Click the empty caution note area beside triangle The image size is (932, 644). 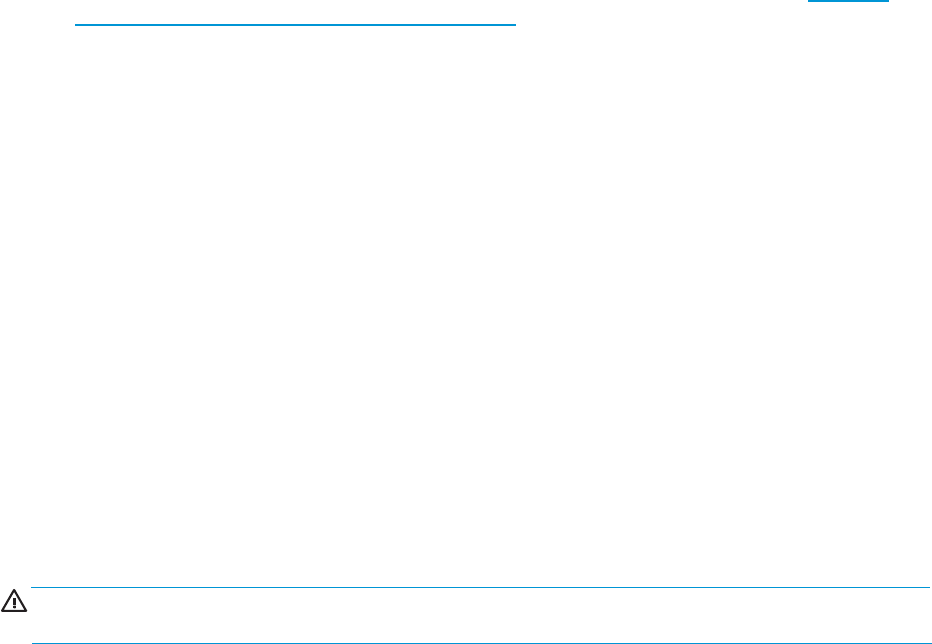coord(480,615)
